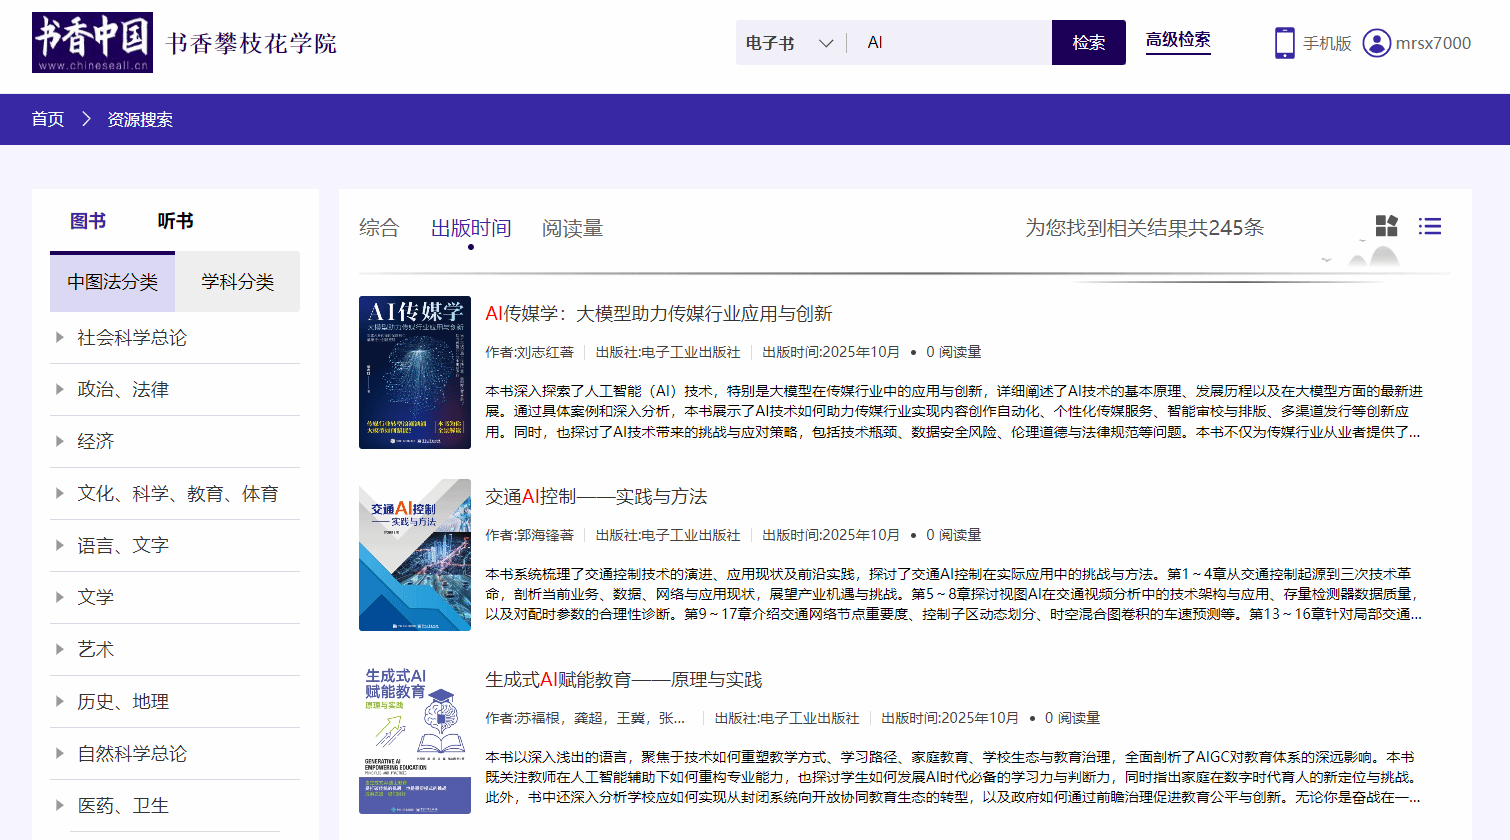Click the 书香中国 site logo
Viewport: 1510px width, 840px height.
[x=92, y=42]
